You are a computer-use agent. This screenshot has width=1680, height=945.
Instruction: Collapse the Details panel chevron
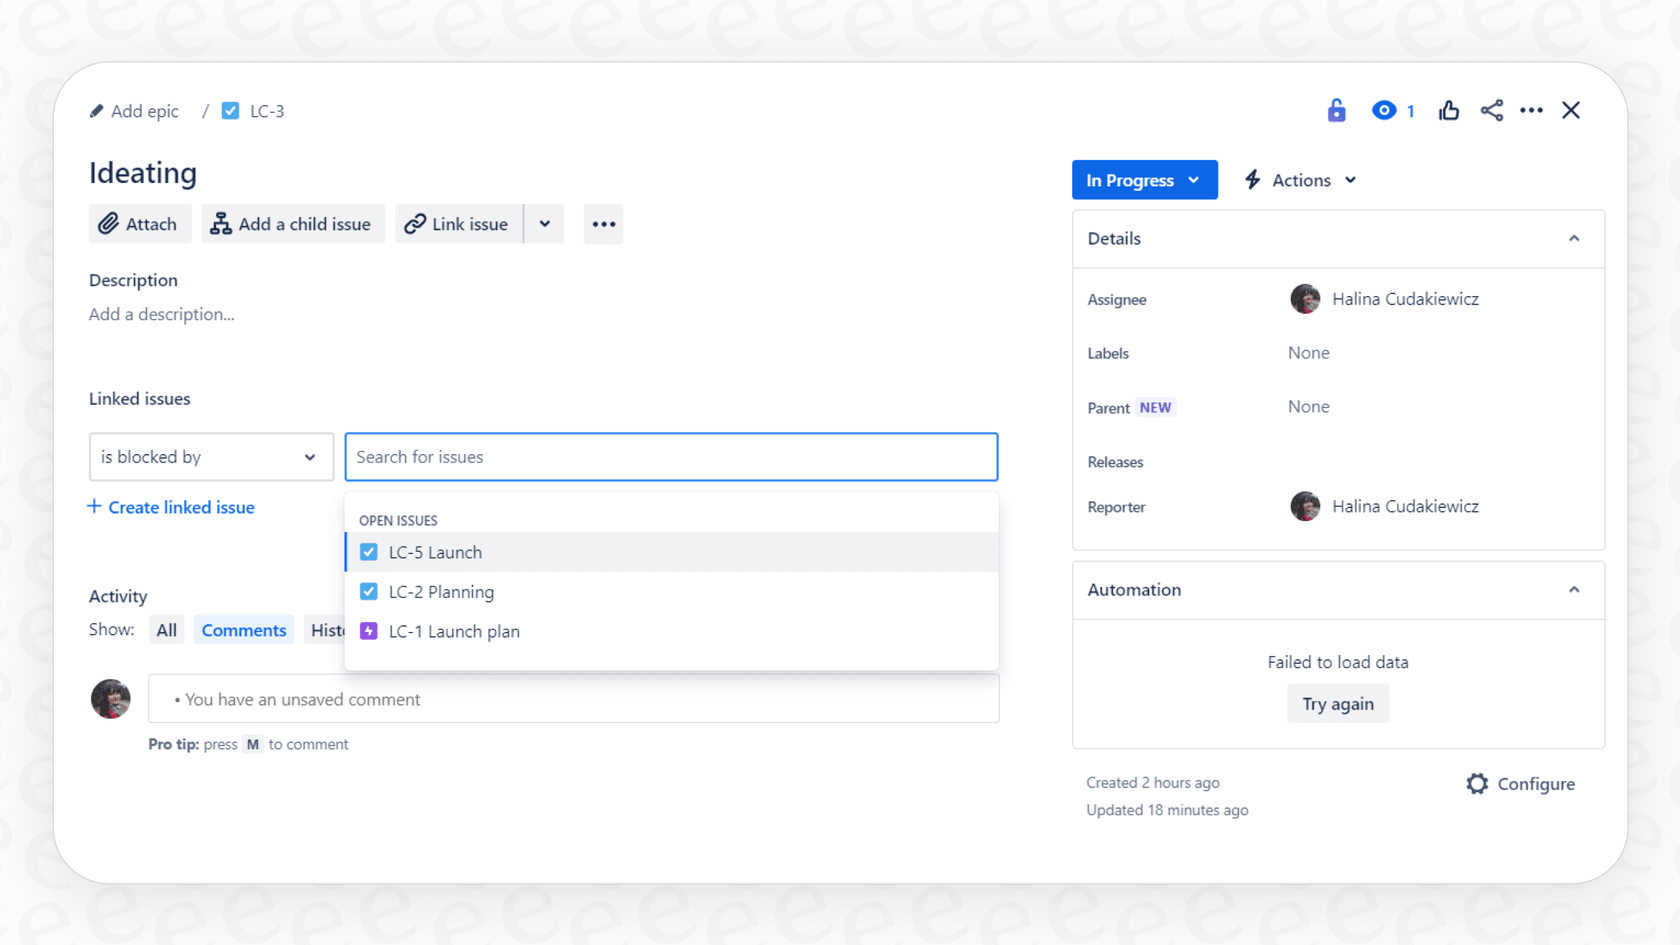tap(1574, 239)
